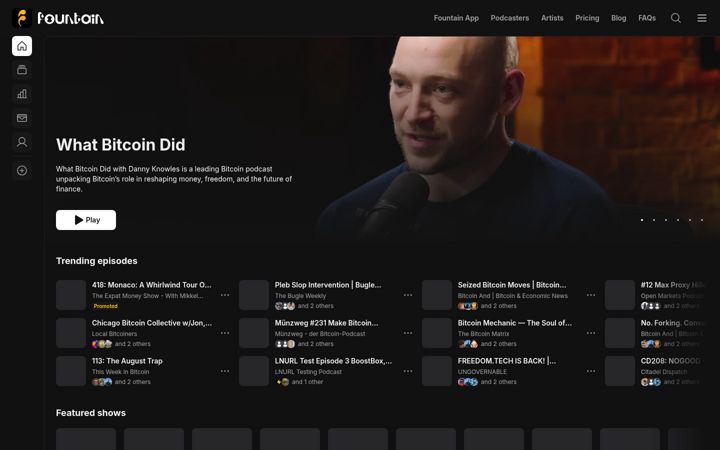Open #12 Max Proxy episode

[x=672, y=285]
